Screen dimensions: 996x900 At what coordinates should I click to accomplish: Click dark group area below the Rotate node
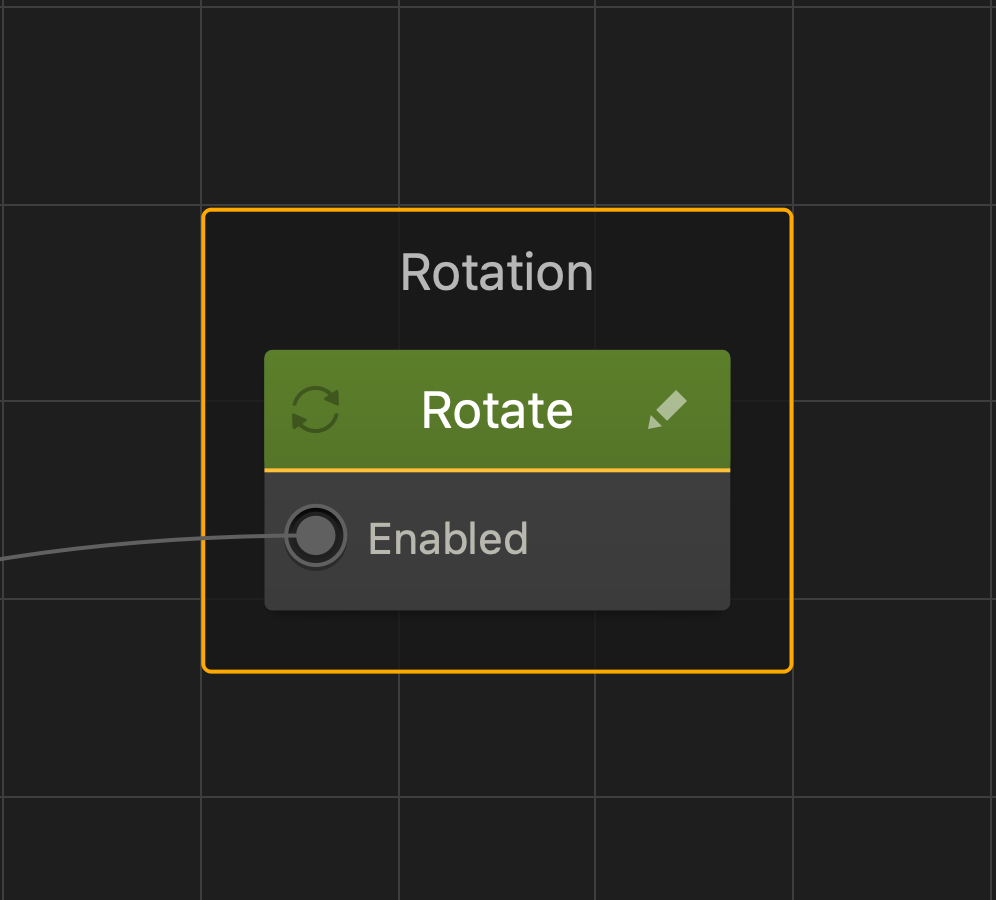point(497,640)
